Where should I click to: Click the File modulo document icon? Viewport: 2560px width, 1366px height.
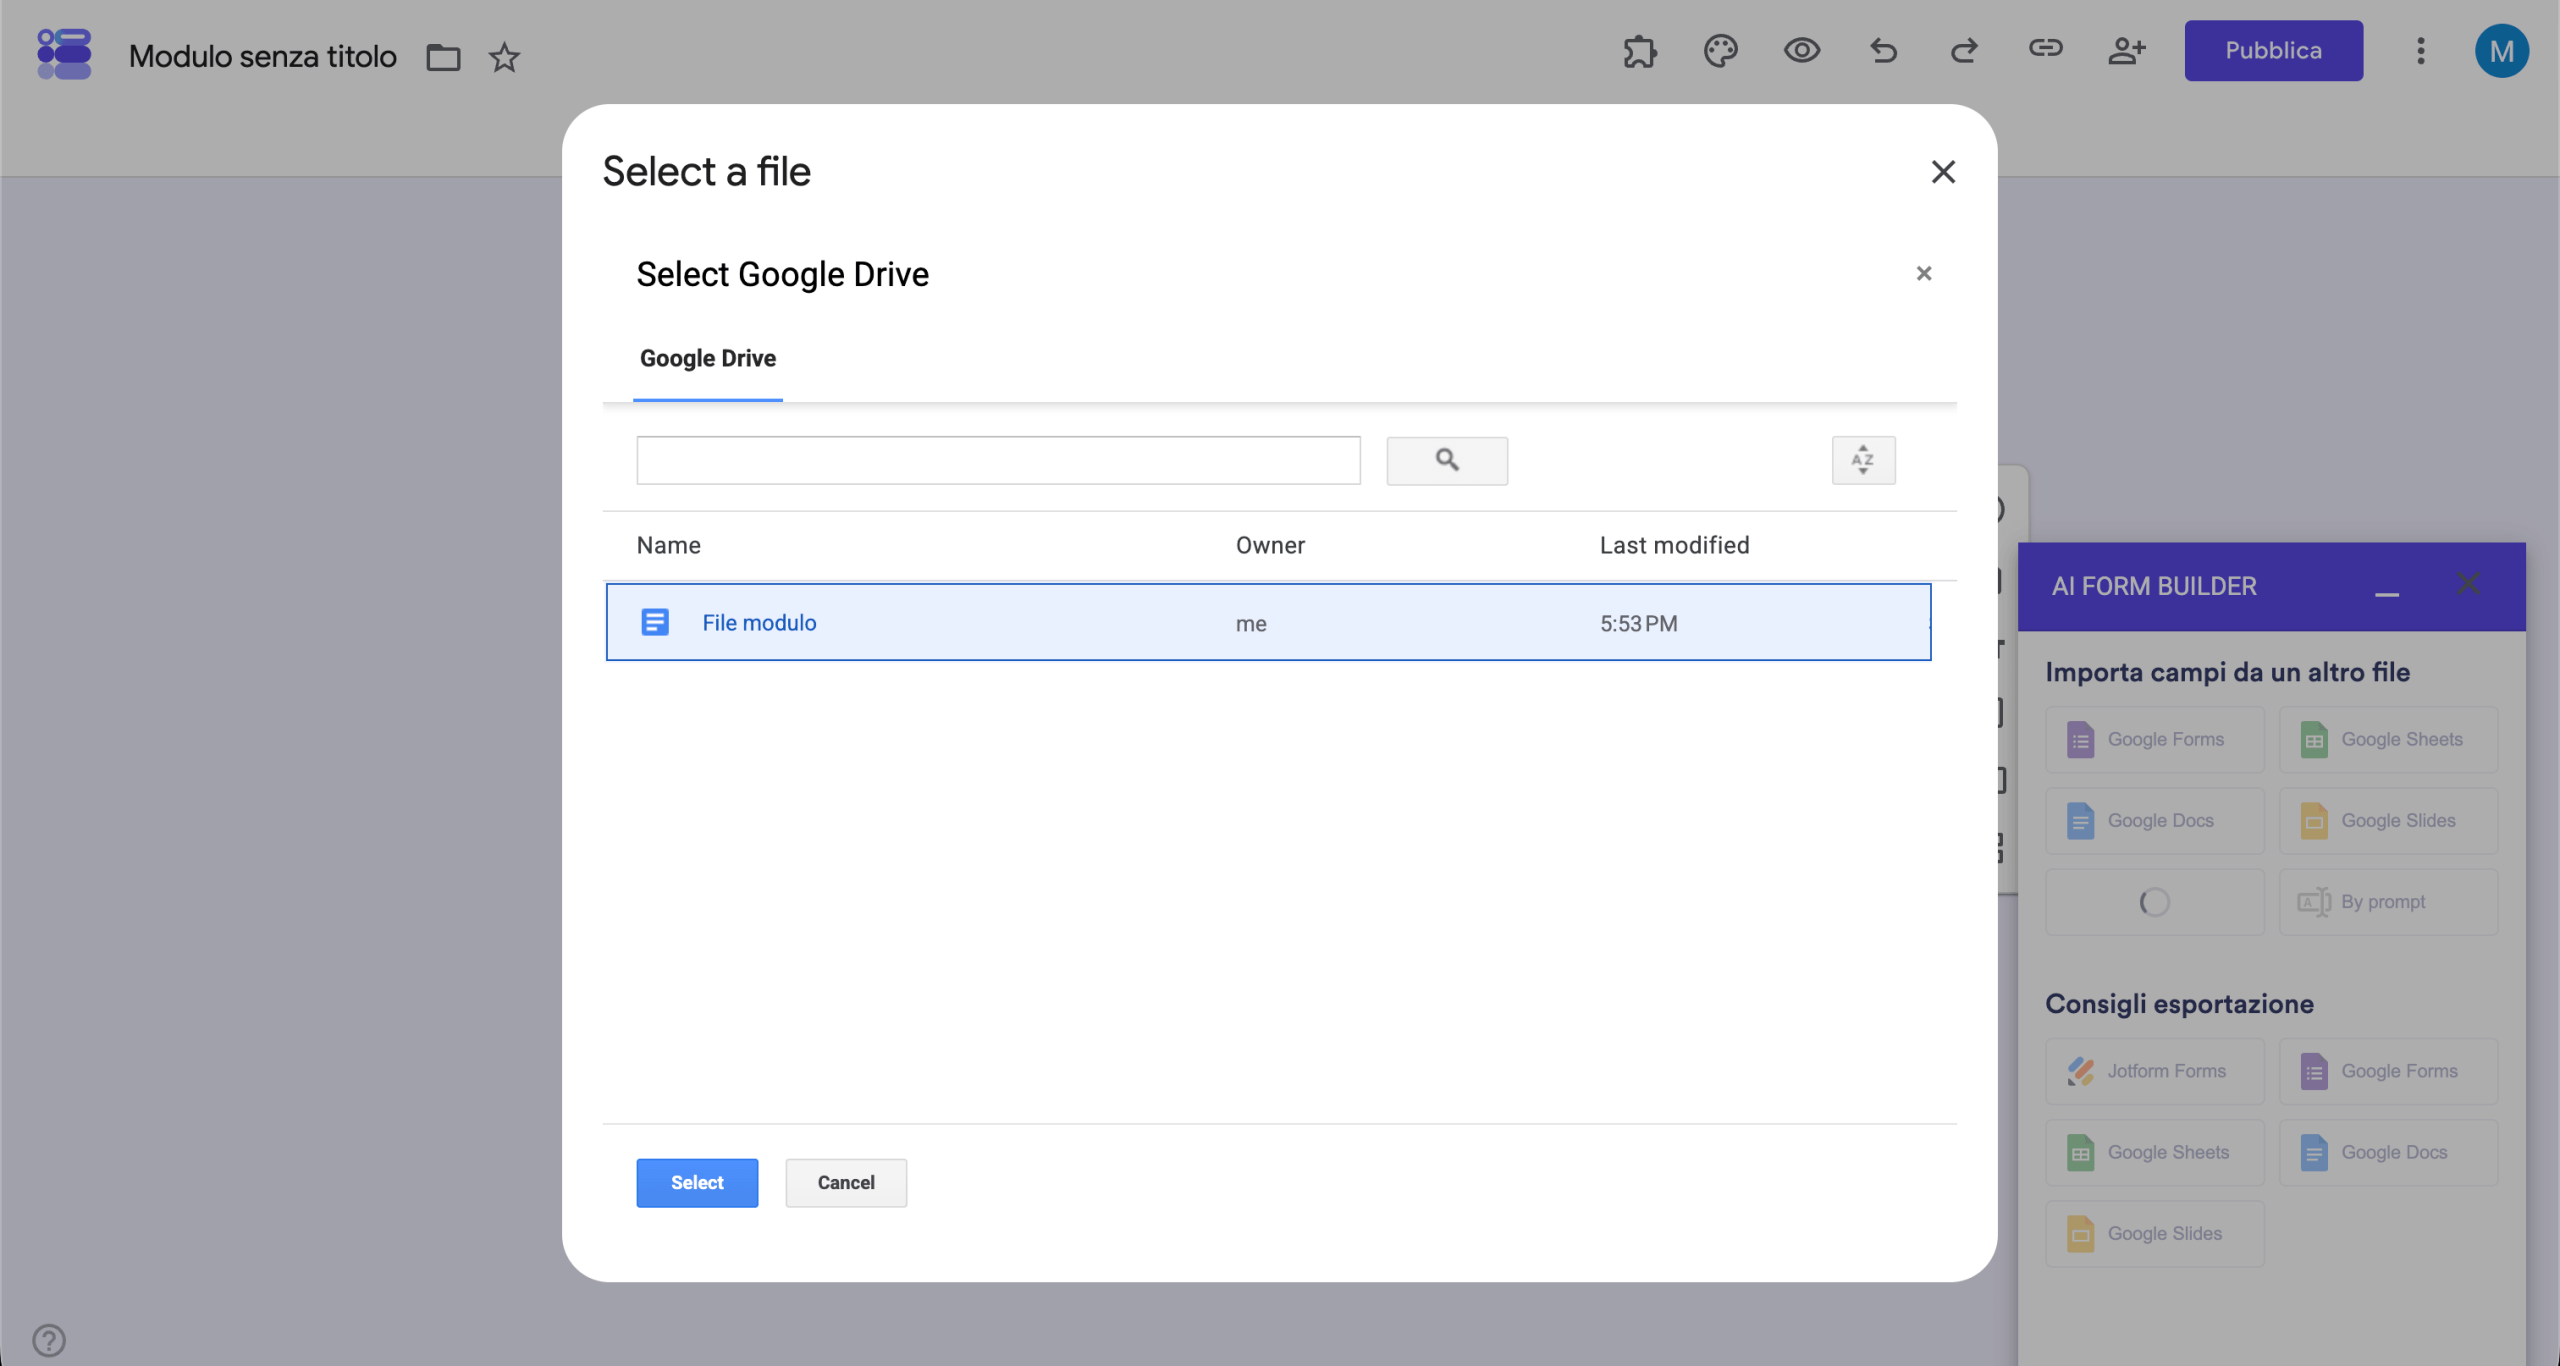click(x=655, y=622)
